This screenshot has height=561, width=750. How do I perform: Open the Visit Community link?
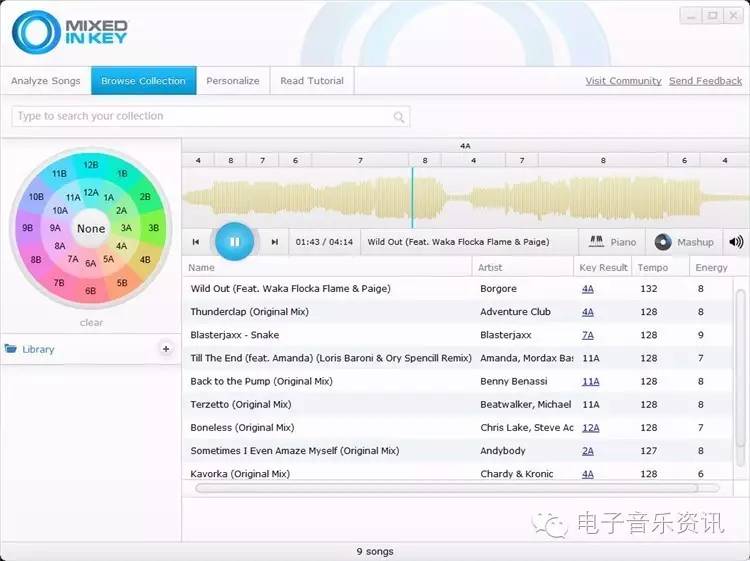pos(623,81)
